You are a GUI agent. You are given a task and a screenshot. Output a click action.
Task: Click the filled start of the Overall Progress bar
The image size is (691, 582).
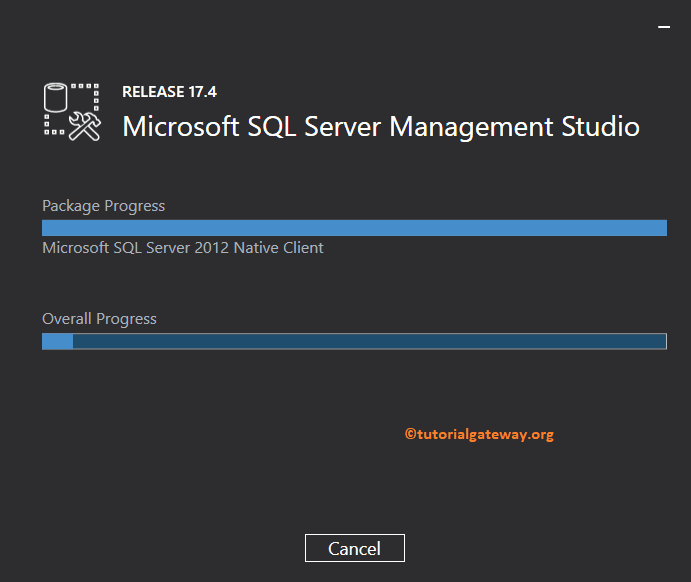[57, 341]
